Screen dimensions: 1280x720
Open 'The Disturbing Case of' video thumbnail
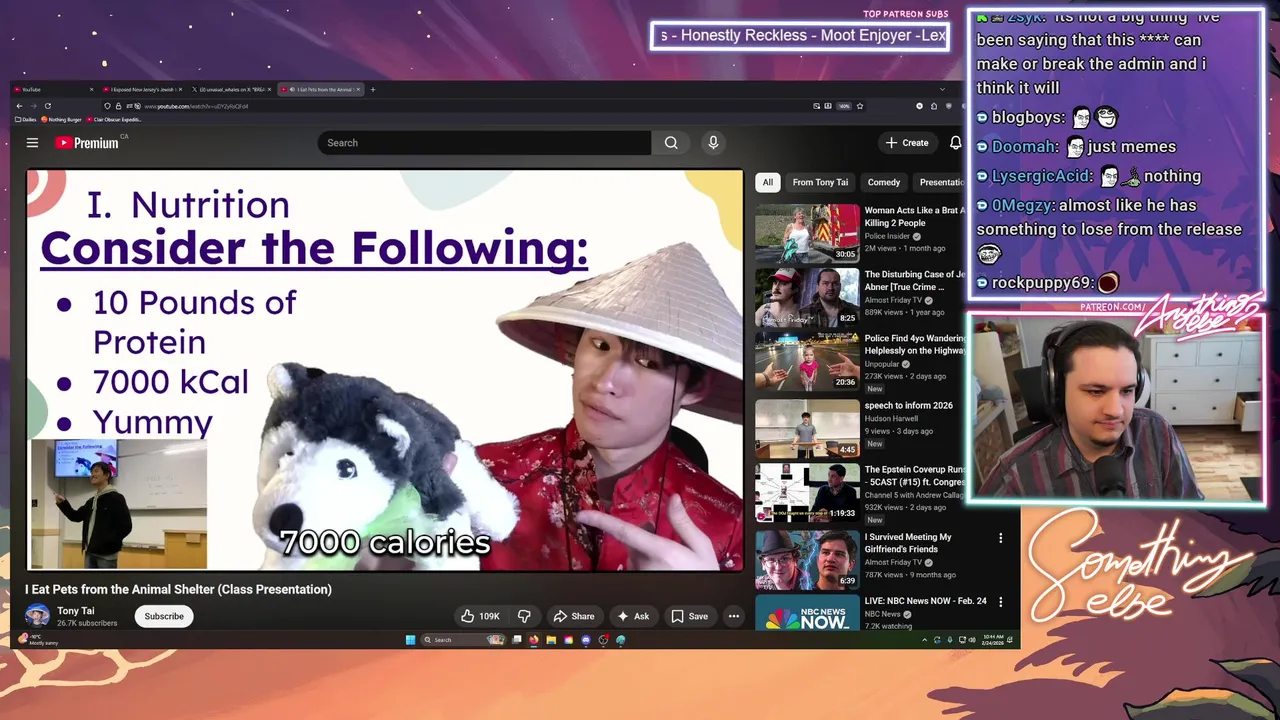(807, 297)
